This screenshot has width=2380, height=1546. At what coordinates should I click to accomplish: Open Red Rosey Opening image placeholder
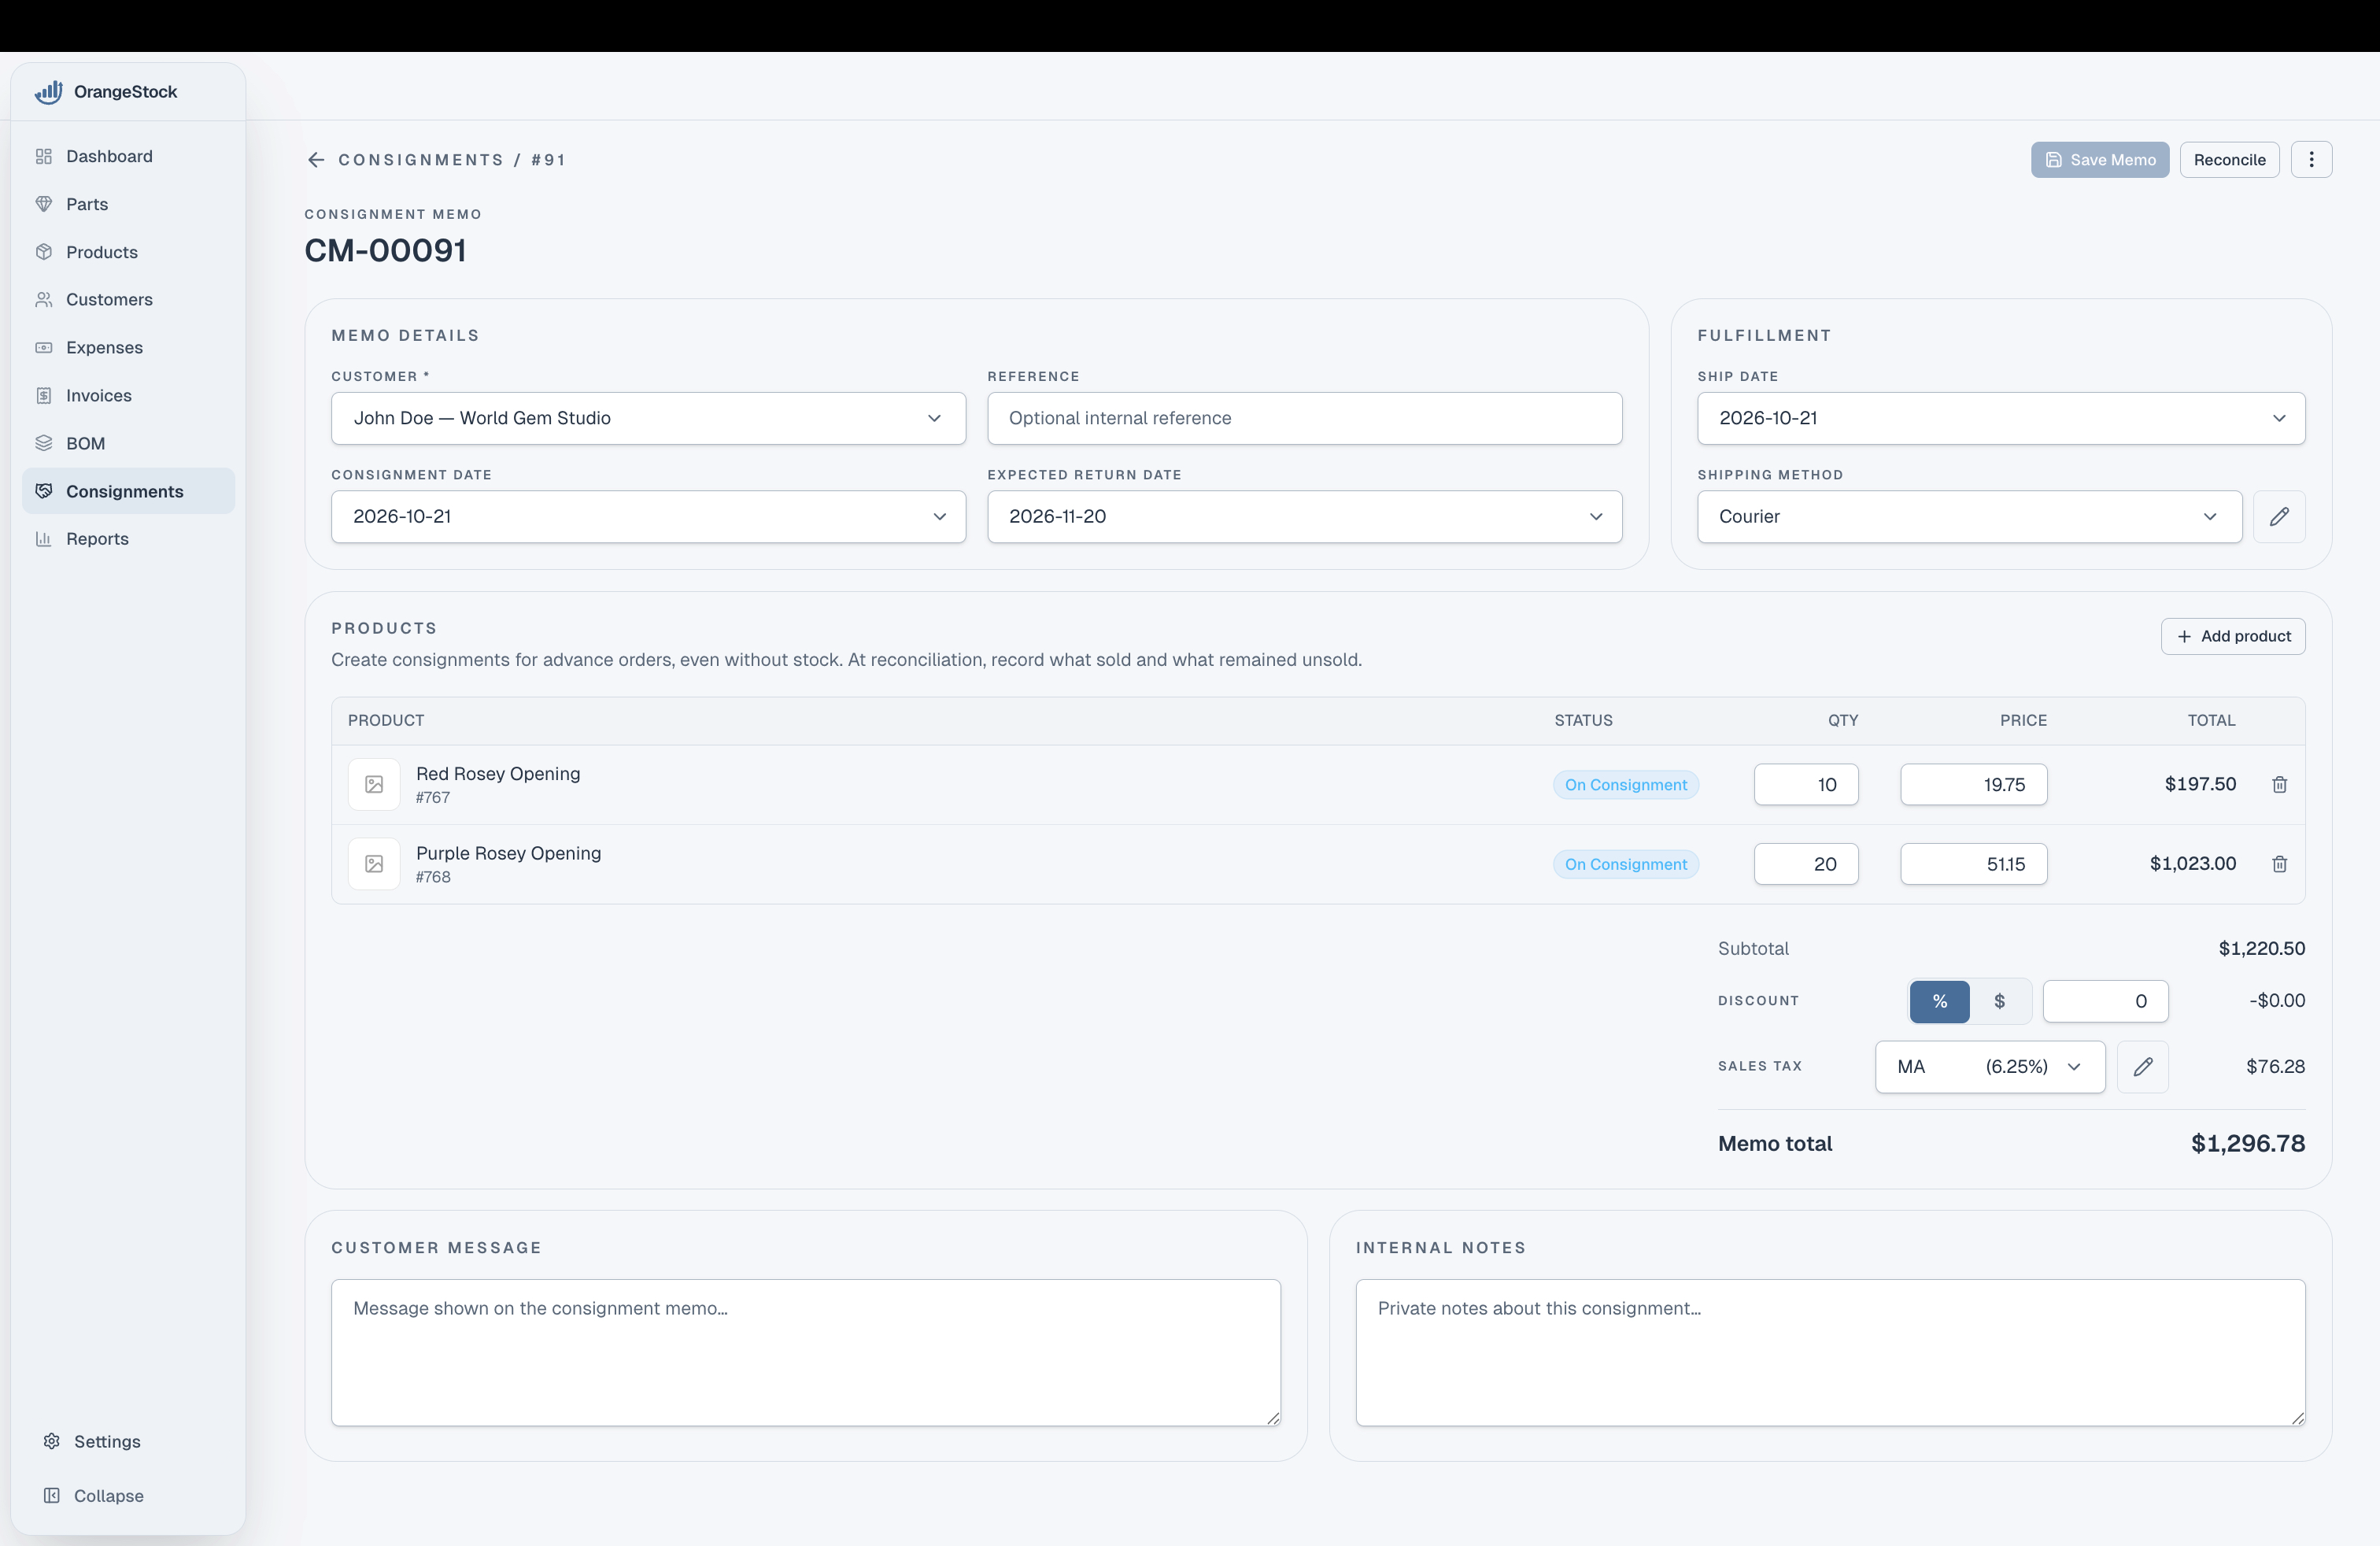tap(374, 785)
